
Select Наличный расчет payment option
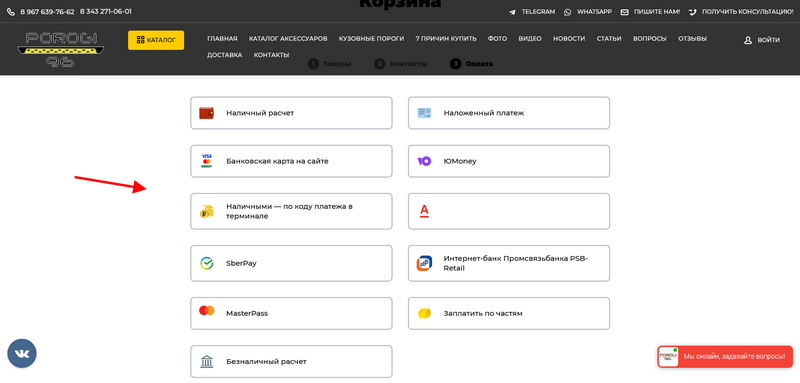[x=291, y=113]
